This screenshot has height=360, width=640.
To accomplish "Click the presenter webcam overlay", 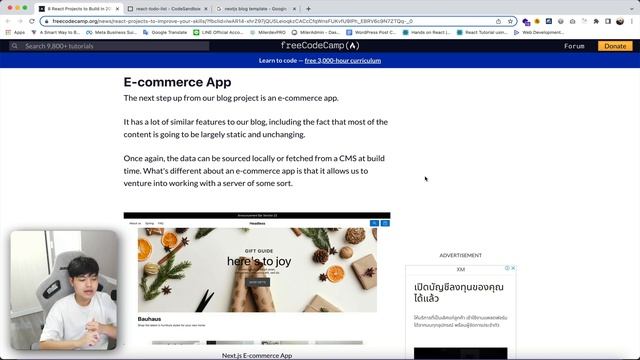I will coord(64,290).
